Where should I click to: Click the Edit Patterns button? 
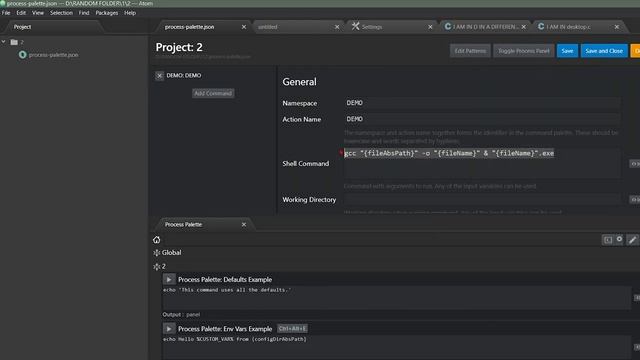tap(470, 51)
